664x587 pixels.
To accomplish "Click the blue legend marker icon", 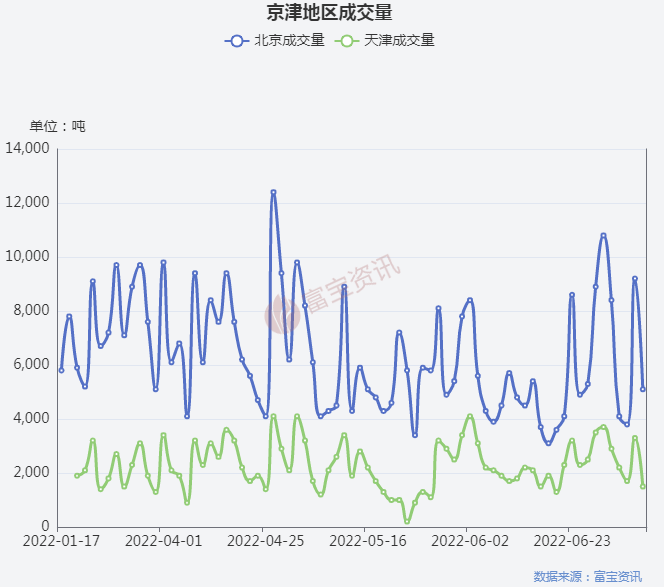I will coord(238,41).
